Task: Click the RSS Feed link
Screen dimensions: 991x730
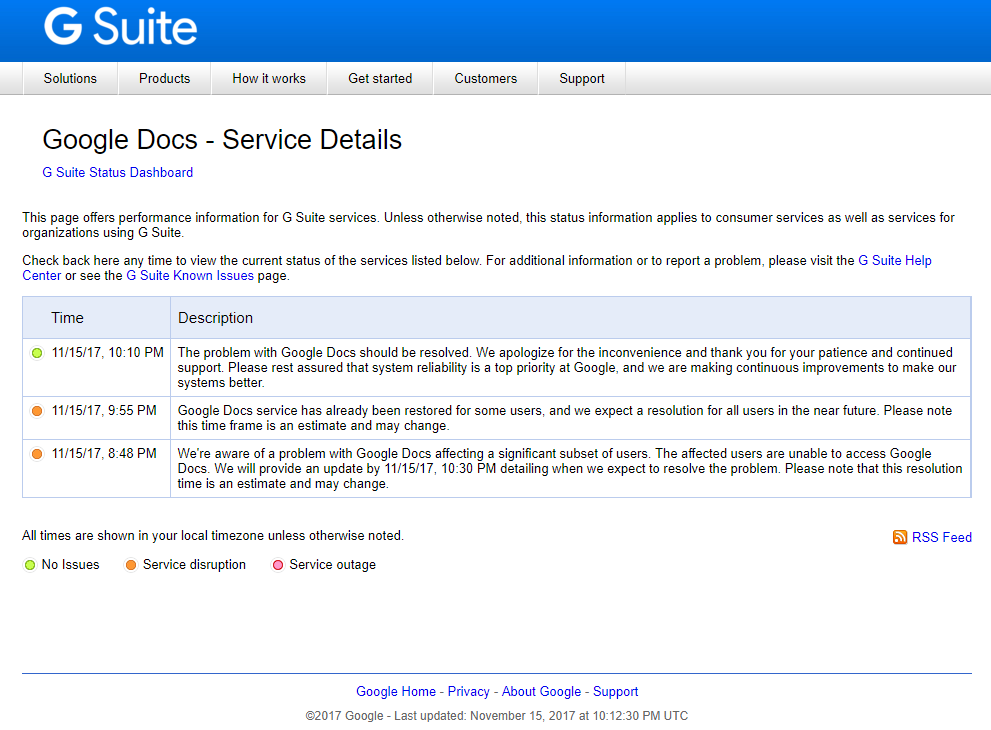Action: (942, 537)
